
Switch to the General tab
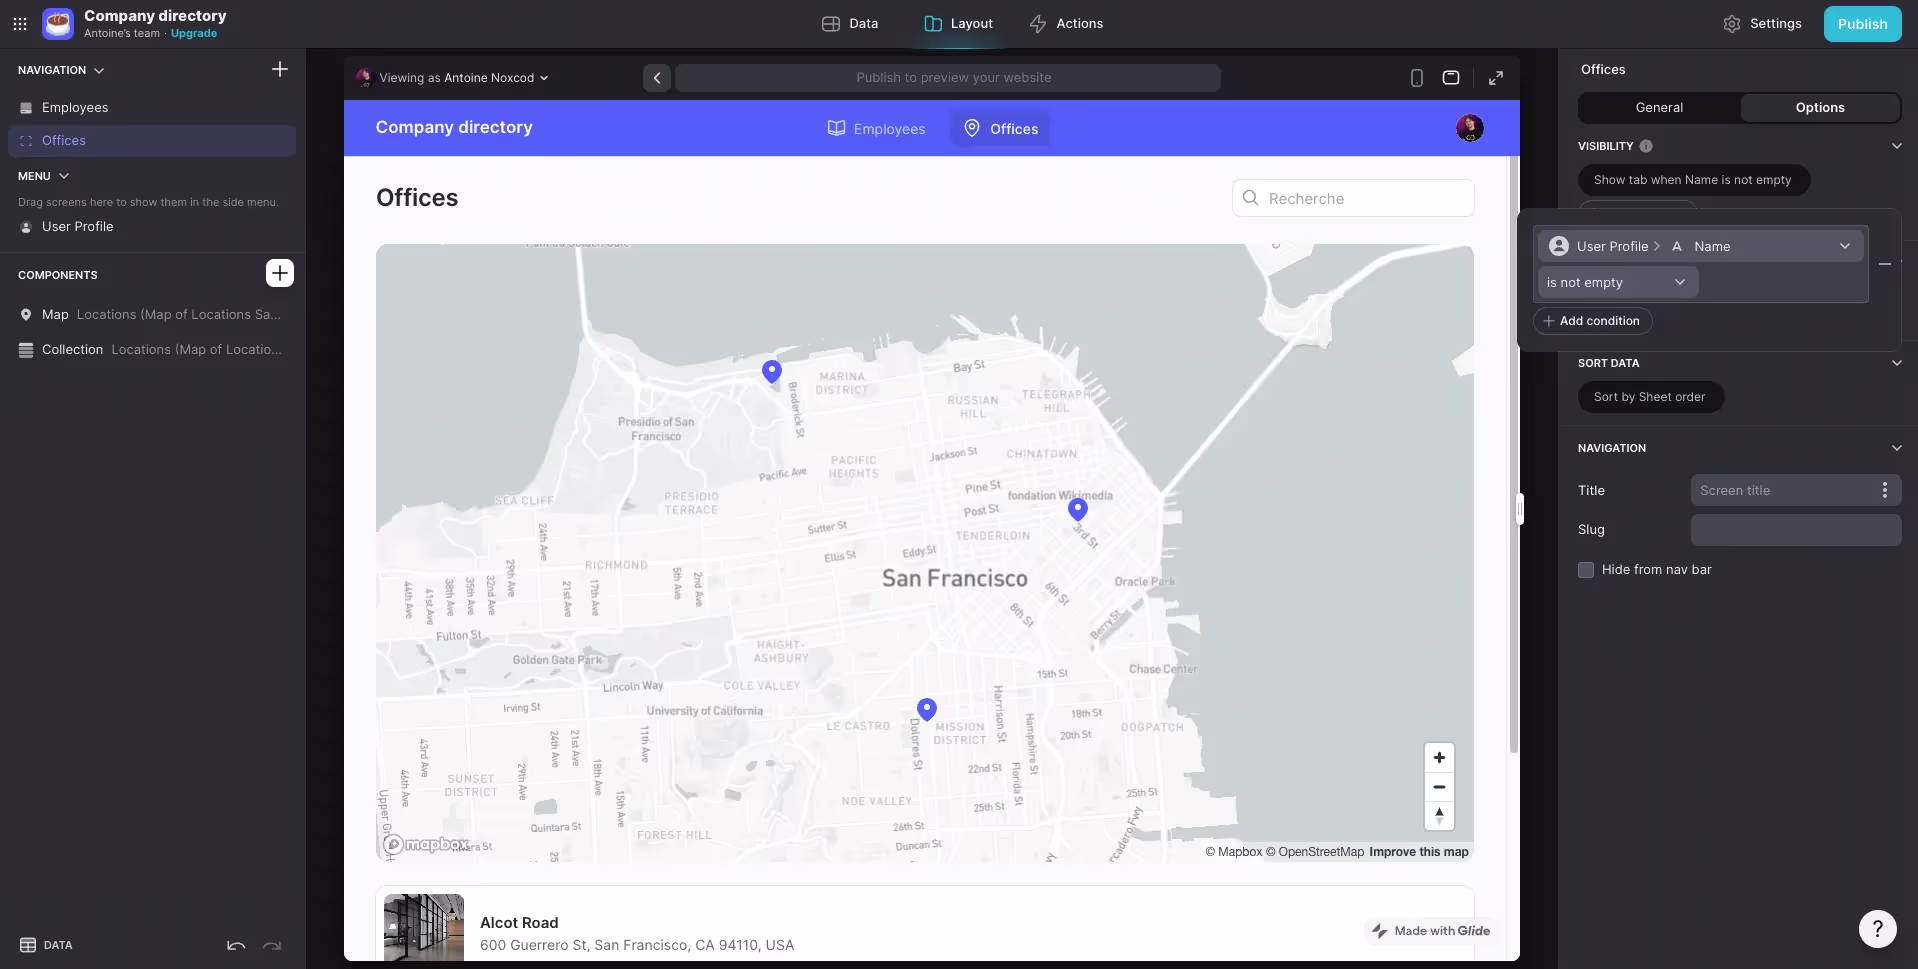point(1659,108)
